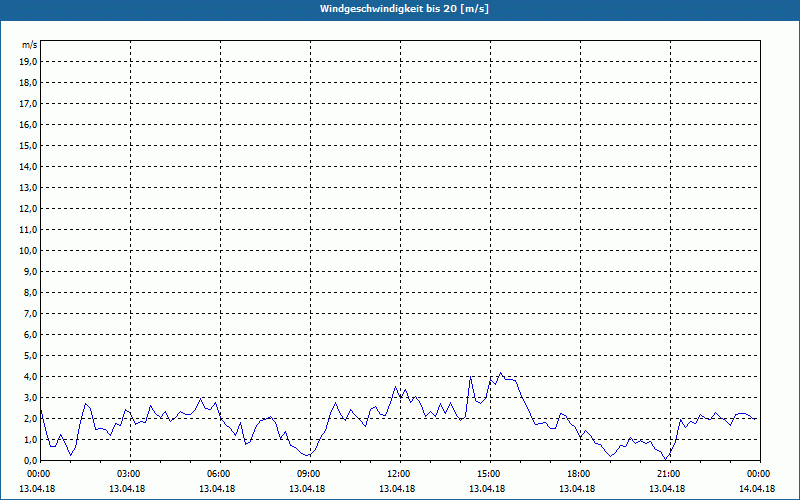Select the 11,0 y-axis value
800x500 pixels.
[x=28, y=230]
